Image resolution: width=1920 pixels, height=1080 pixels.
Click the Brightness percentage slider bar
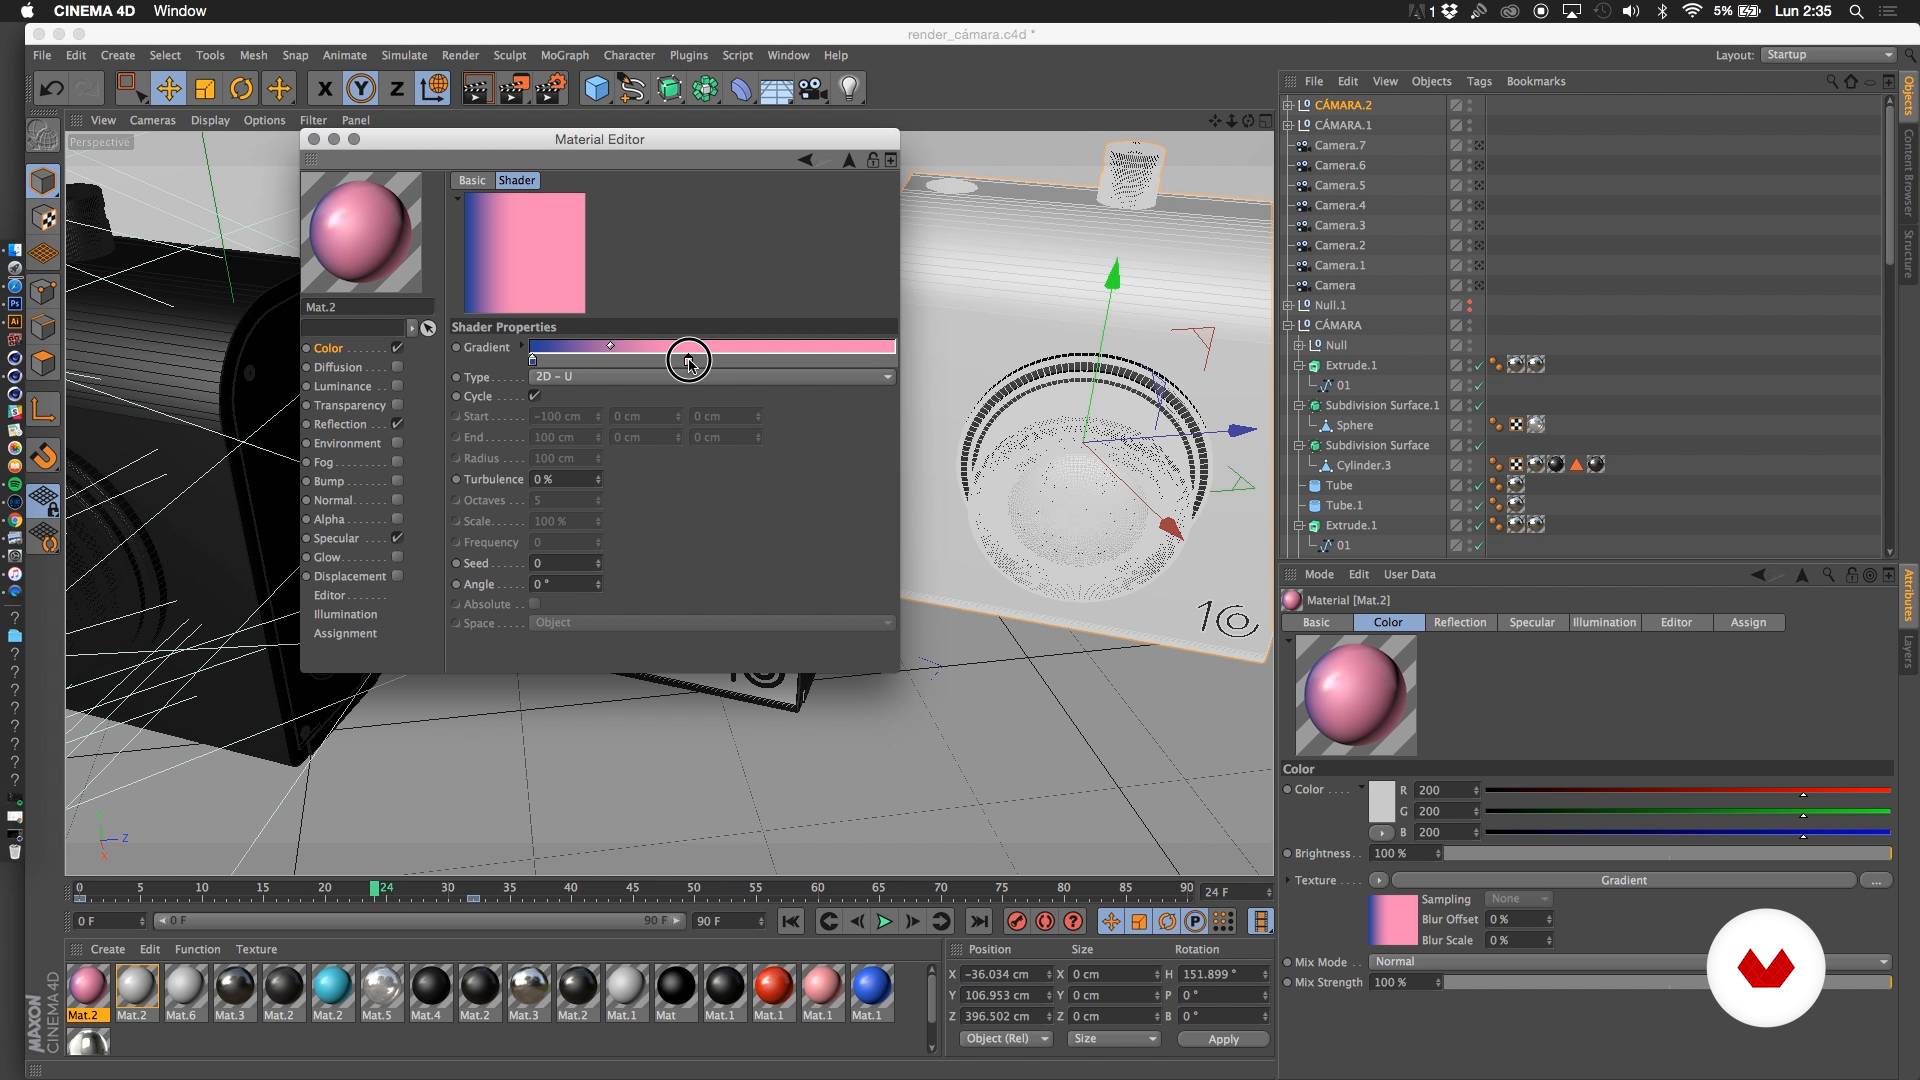pyautogui.click(x=1667, y=853)
